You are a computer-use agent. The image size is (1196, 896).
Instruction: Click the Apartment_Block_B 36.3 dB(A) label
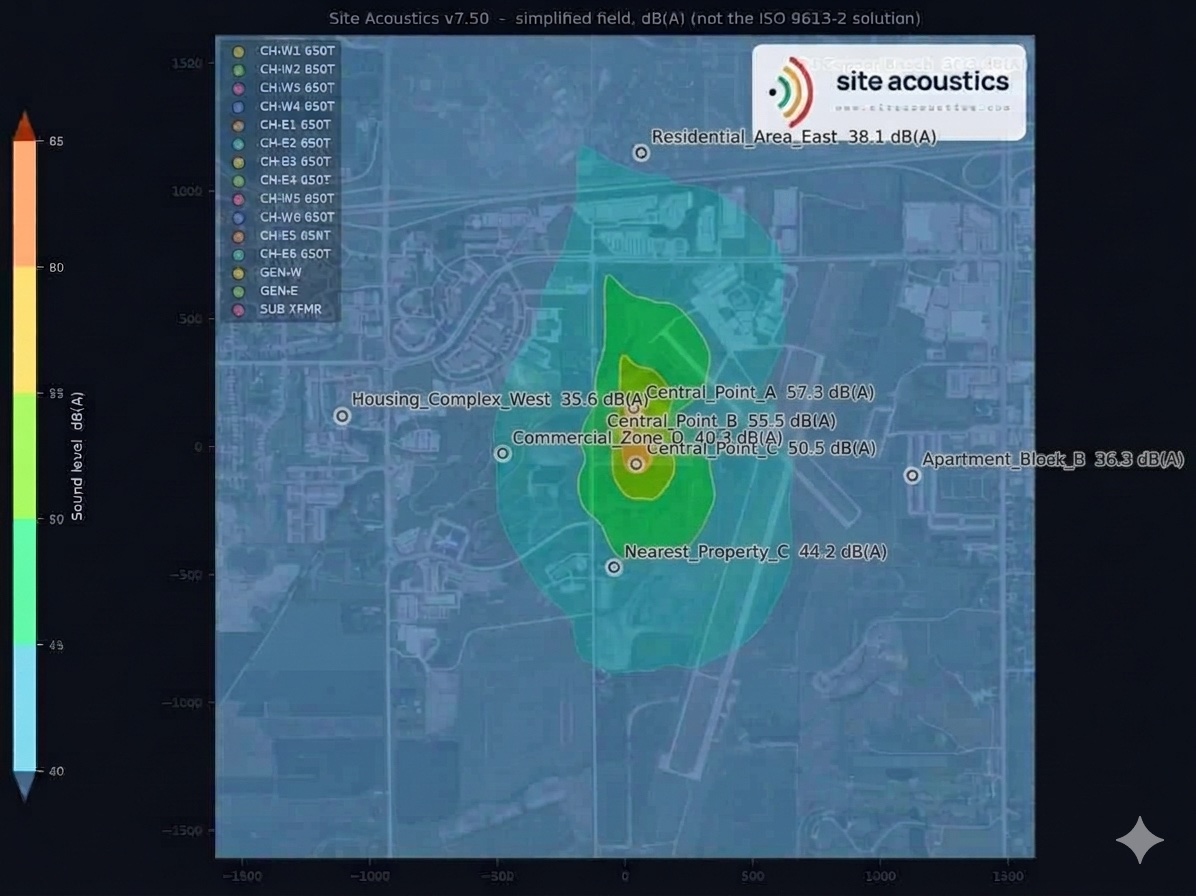pos(1053,460)
